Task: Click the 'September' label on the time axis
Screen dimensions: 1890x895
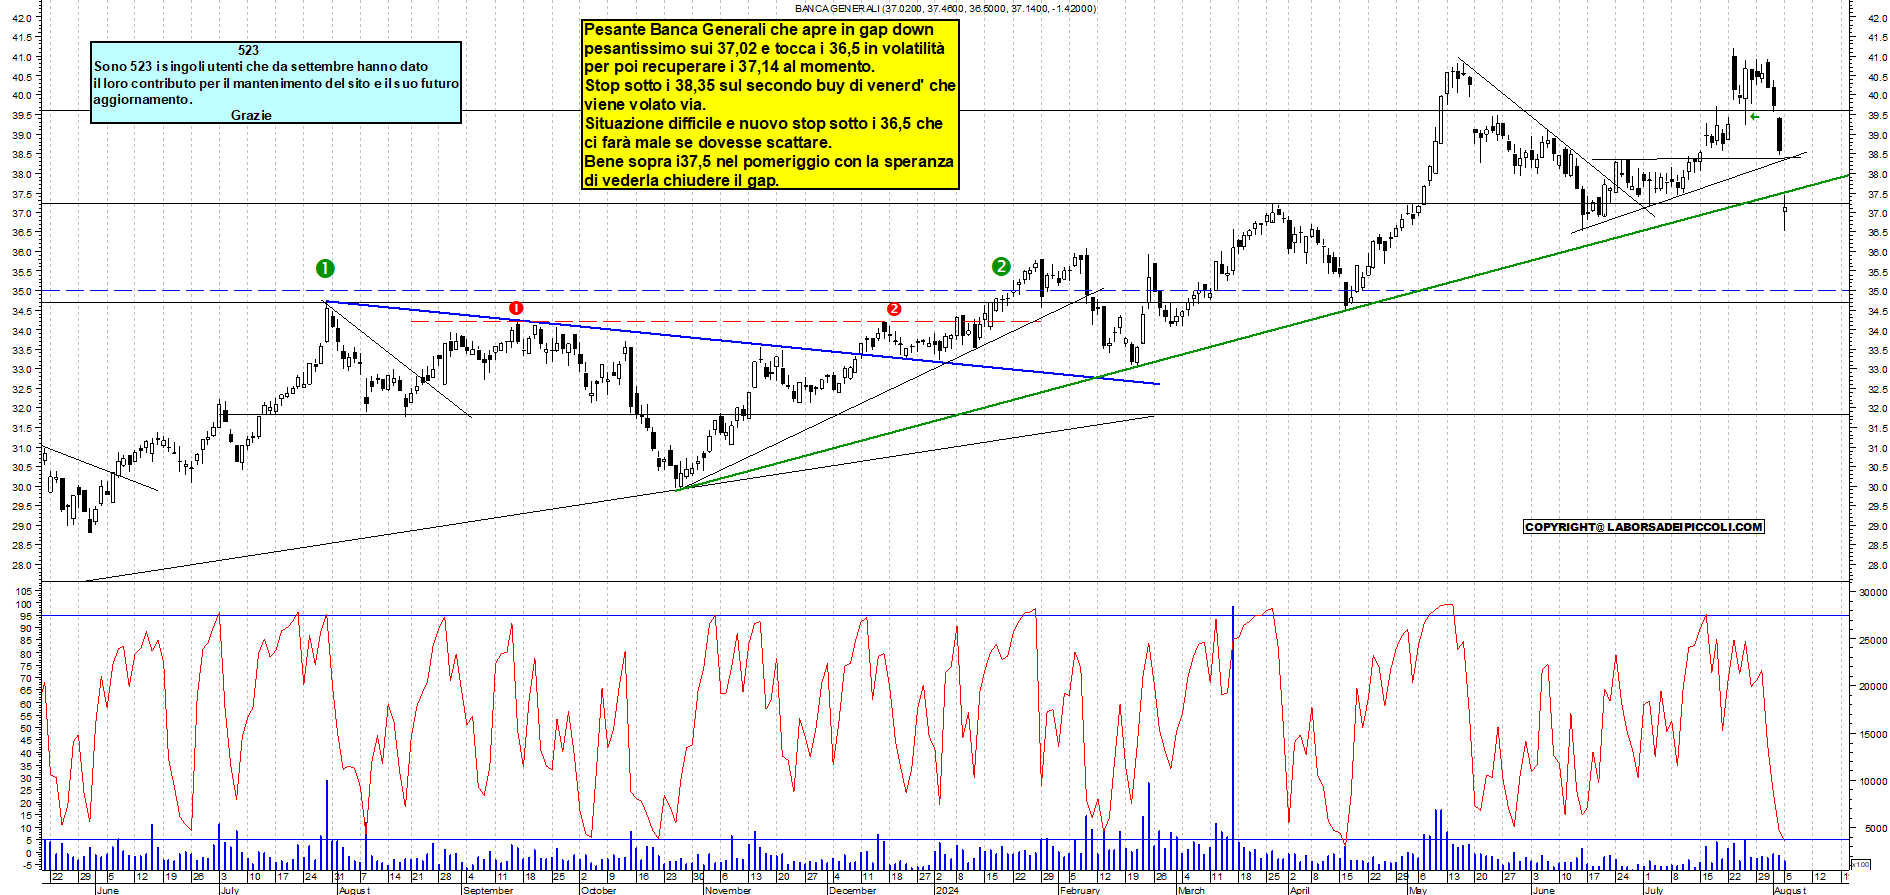Action: click(488, 890)
